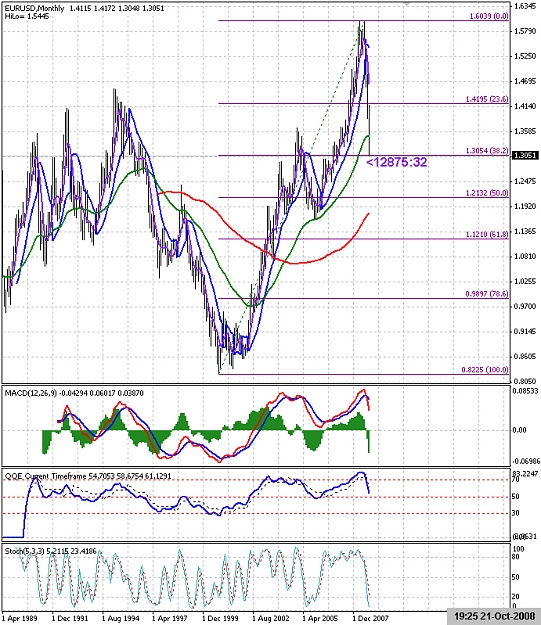This screenshot has width=541, height=625.
Task: Click the 1.5250 price axis value
Action: coord(525,56)
